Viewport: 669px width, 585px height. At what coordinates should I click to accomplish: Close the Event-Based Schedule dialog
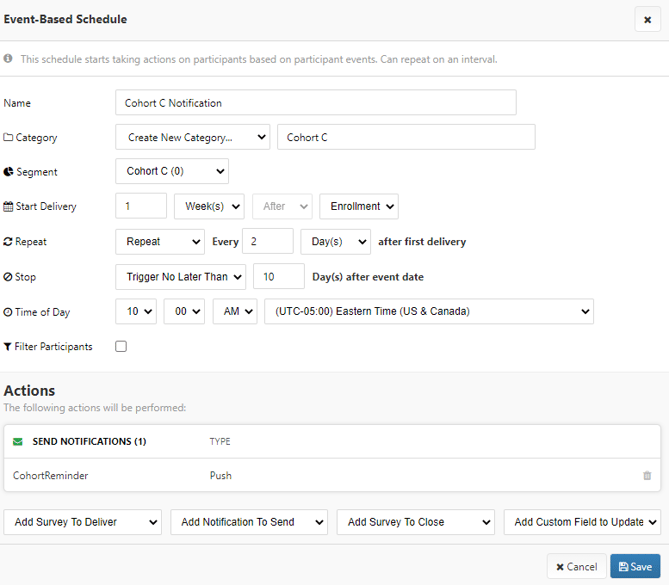pos(647,20)
